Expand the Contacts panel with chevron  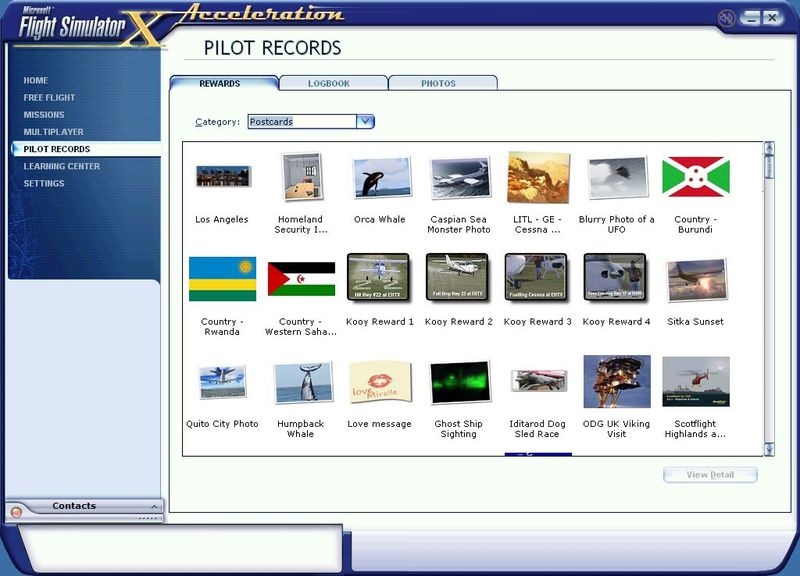pyautogui.click(x=153, y=507)
